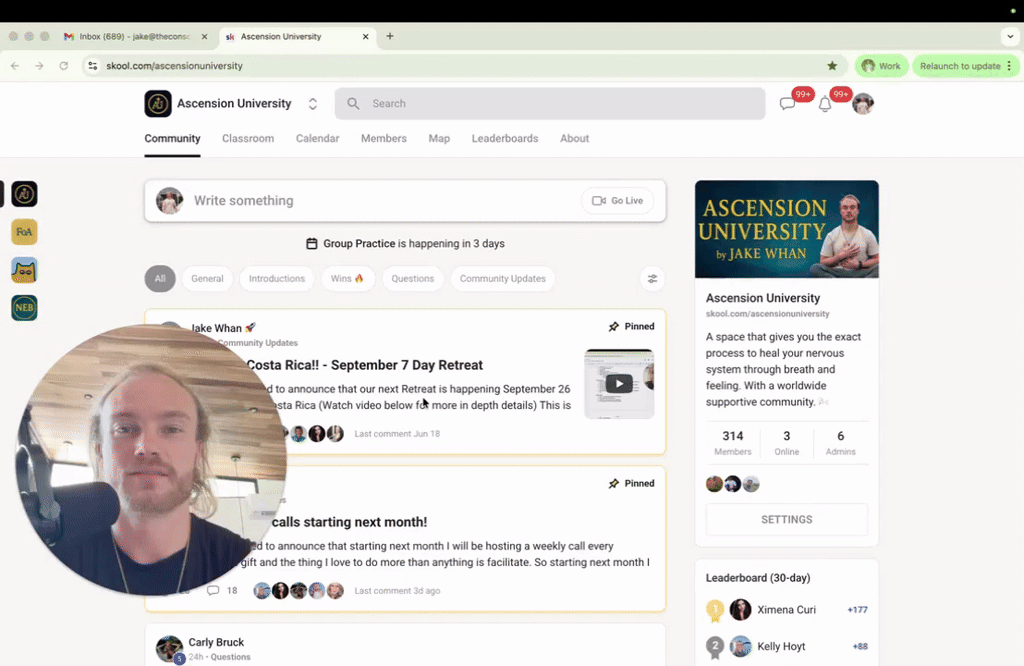Expand the tab search dropdown arrow
This screenshot has width=1024, height=666.
(x=1010, y=37)
